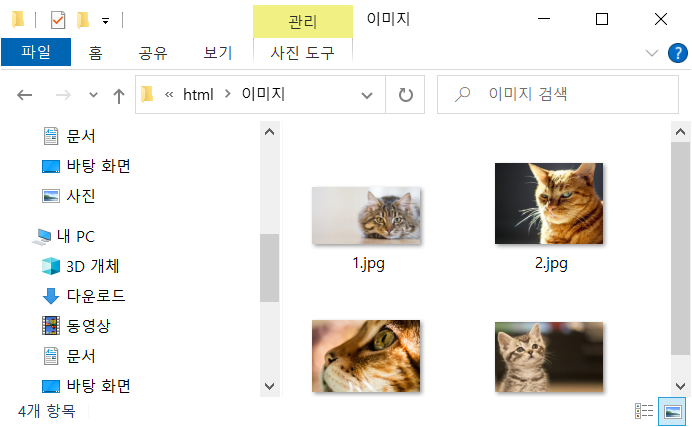Select the first 바탕 화면 item in navigation pane

[x=86, y=166]
